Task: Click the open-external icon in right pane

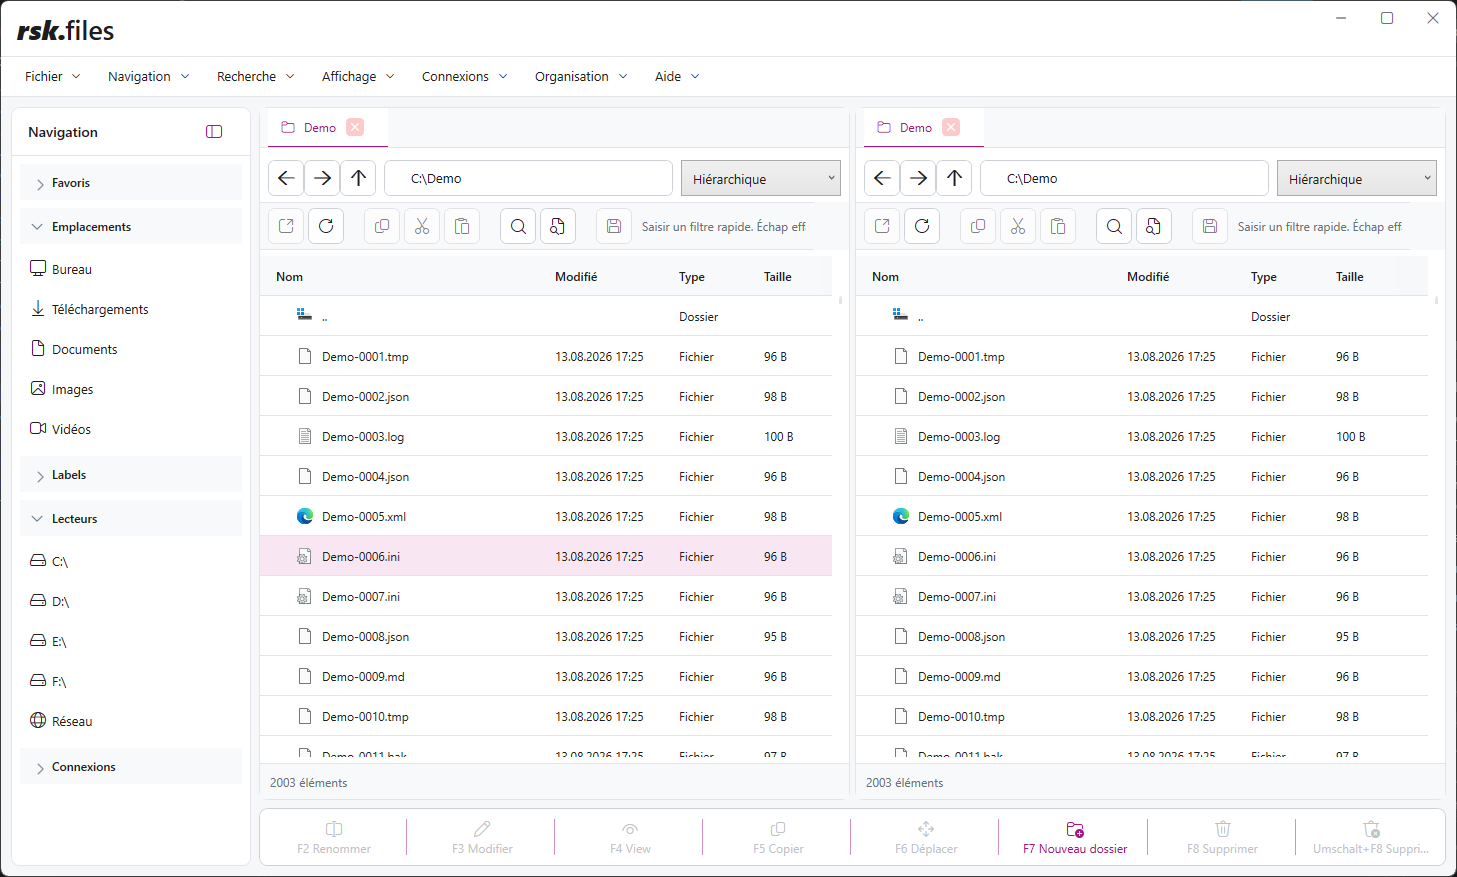Action: click(x=882, y=226)
